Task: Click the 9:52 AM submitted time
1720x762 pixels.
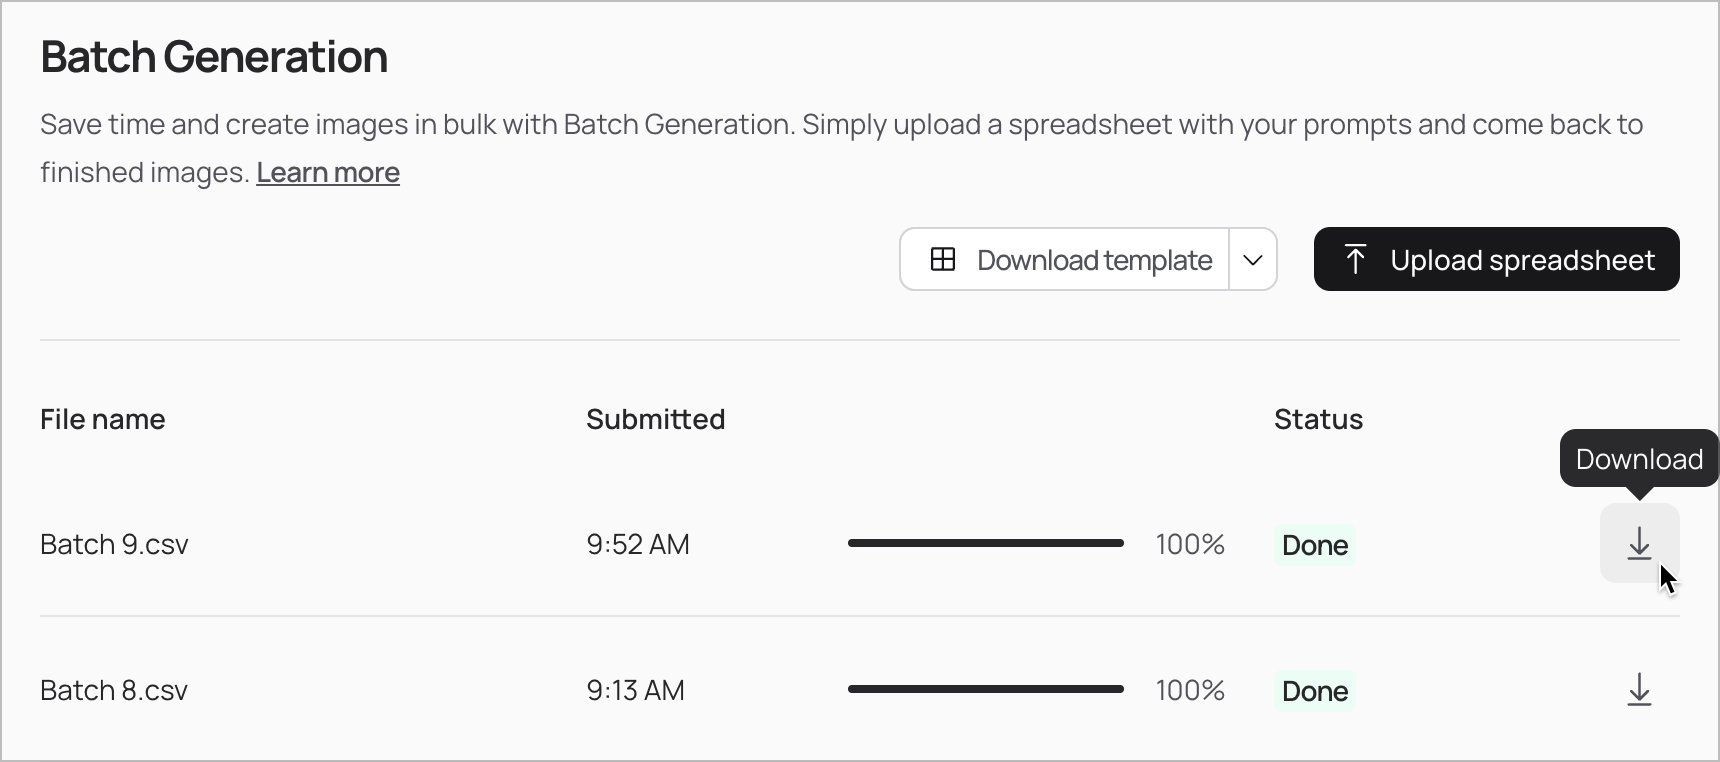Action: point(638,544)
